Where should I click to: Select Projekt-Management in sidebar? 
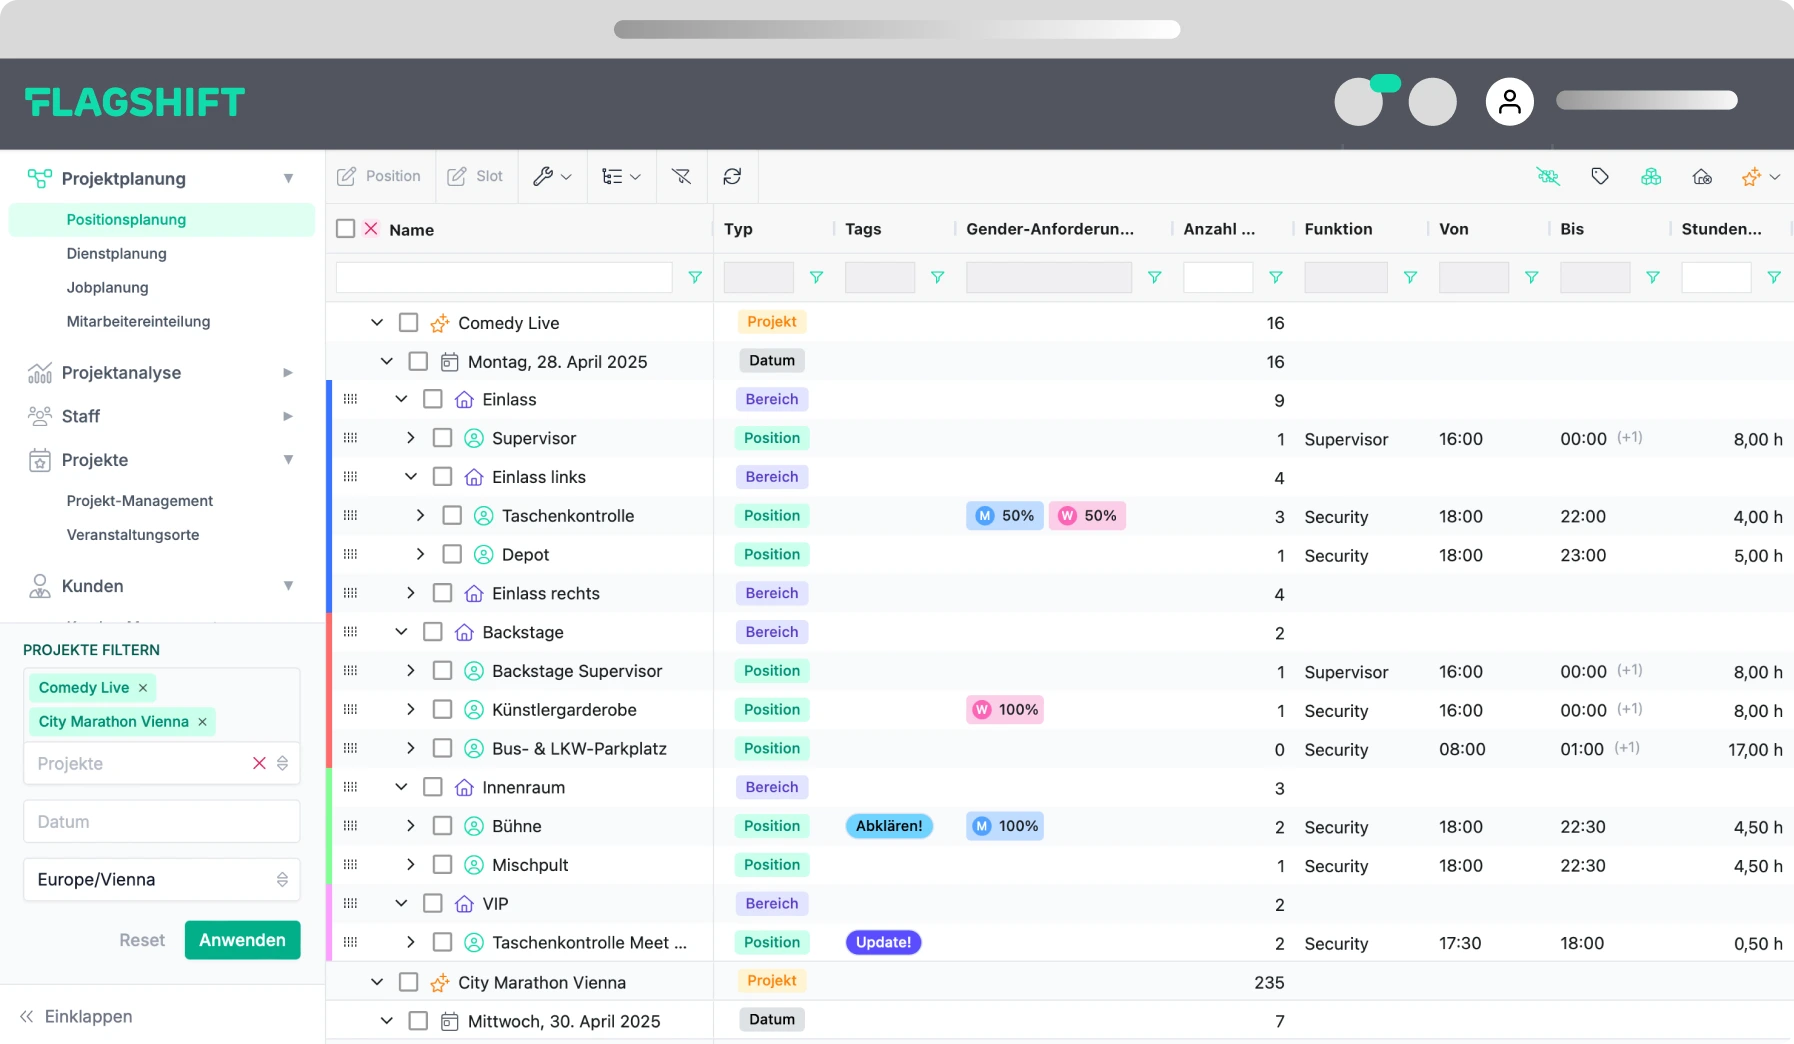pos(139,500)
